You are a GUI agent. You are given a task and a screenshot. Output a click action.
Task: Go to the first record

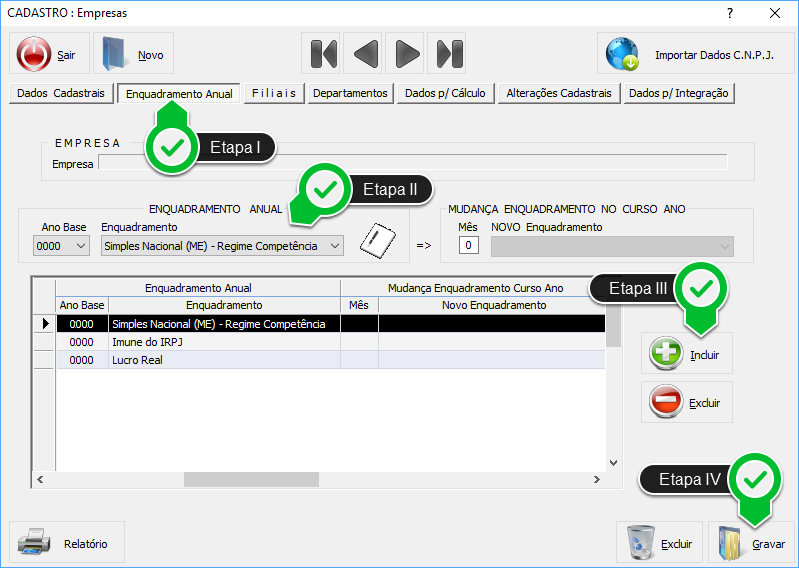coord(323,53)
